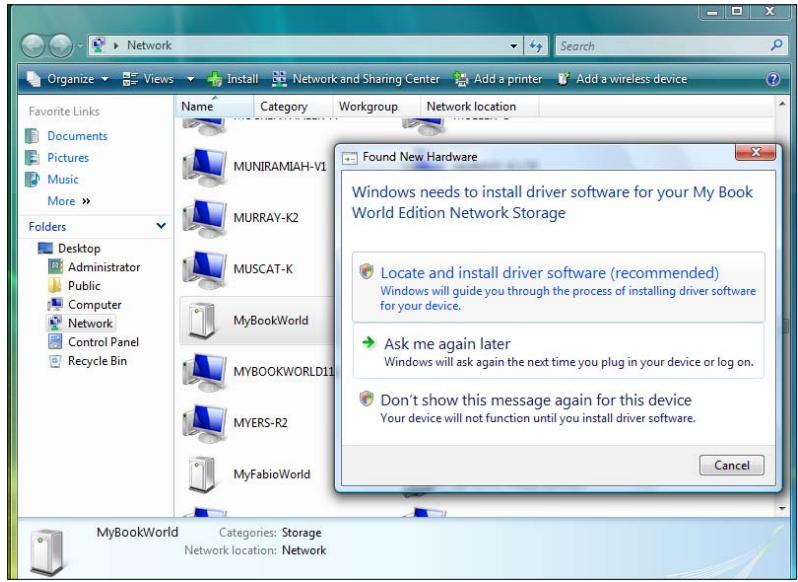The height and width of the screenshot is (582, 798).
Task: Click the Add a printer icon
Action: pyautogui.click(x=461, y=79)
